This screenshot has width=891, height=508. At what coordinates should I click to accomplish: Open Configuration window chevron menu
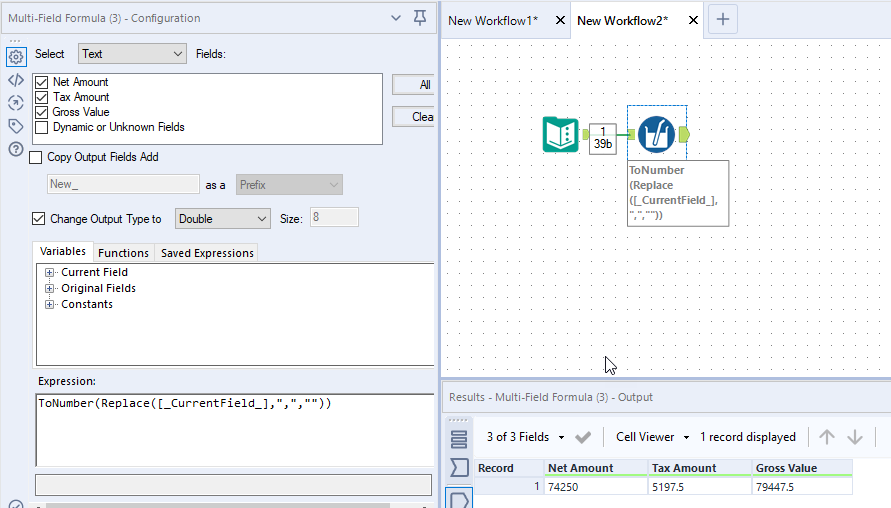(x=396, y=18)
